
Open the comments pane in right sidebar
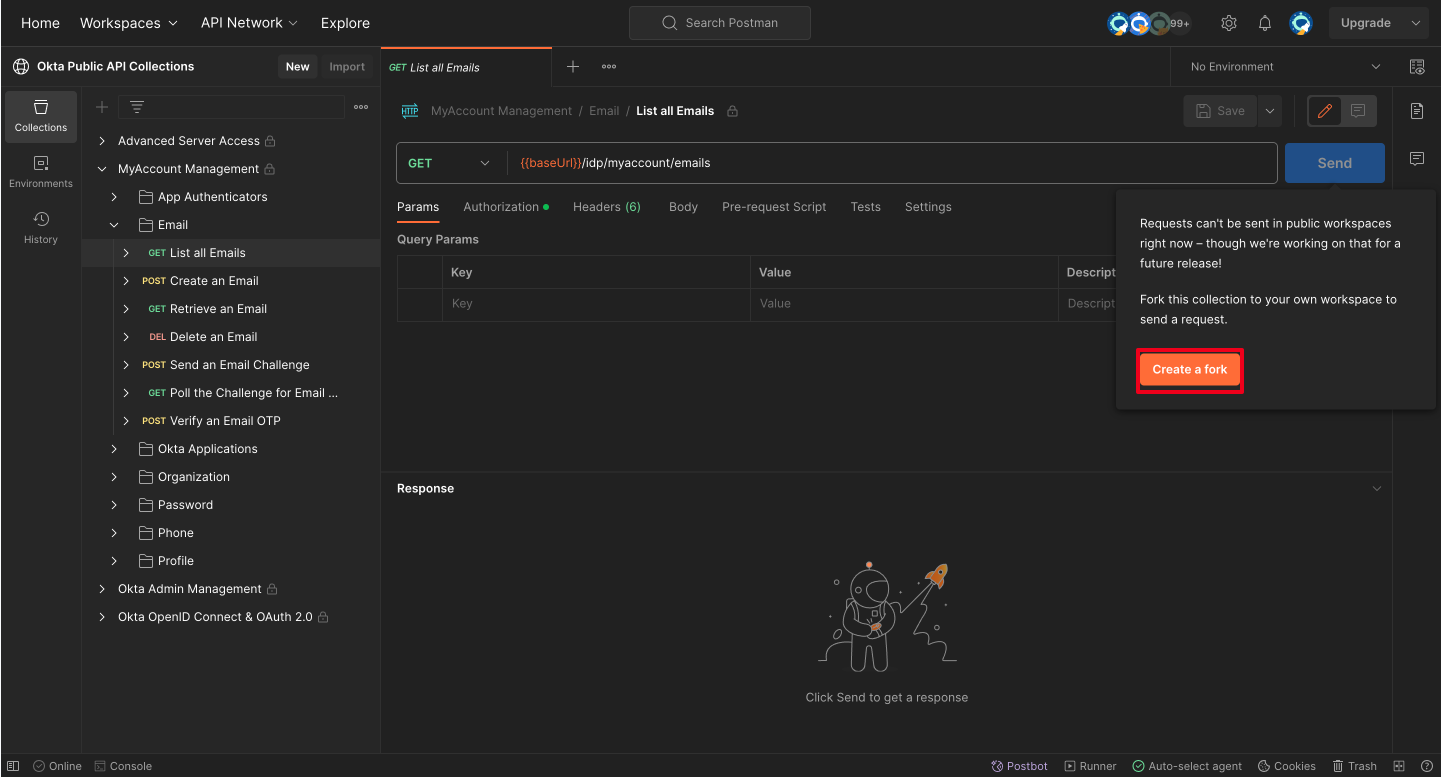pos(1417,159)
